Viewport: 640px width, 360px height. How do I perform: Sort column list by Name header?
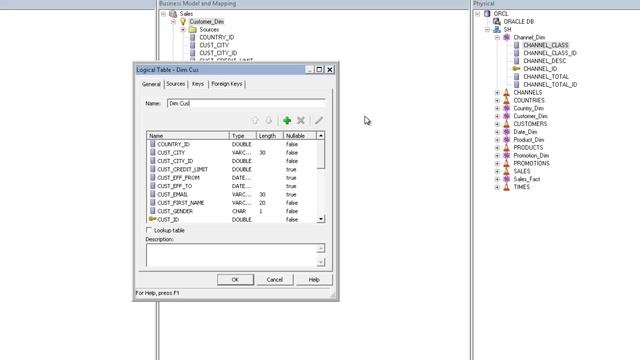tap(188, 136)
